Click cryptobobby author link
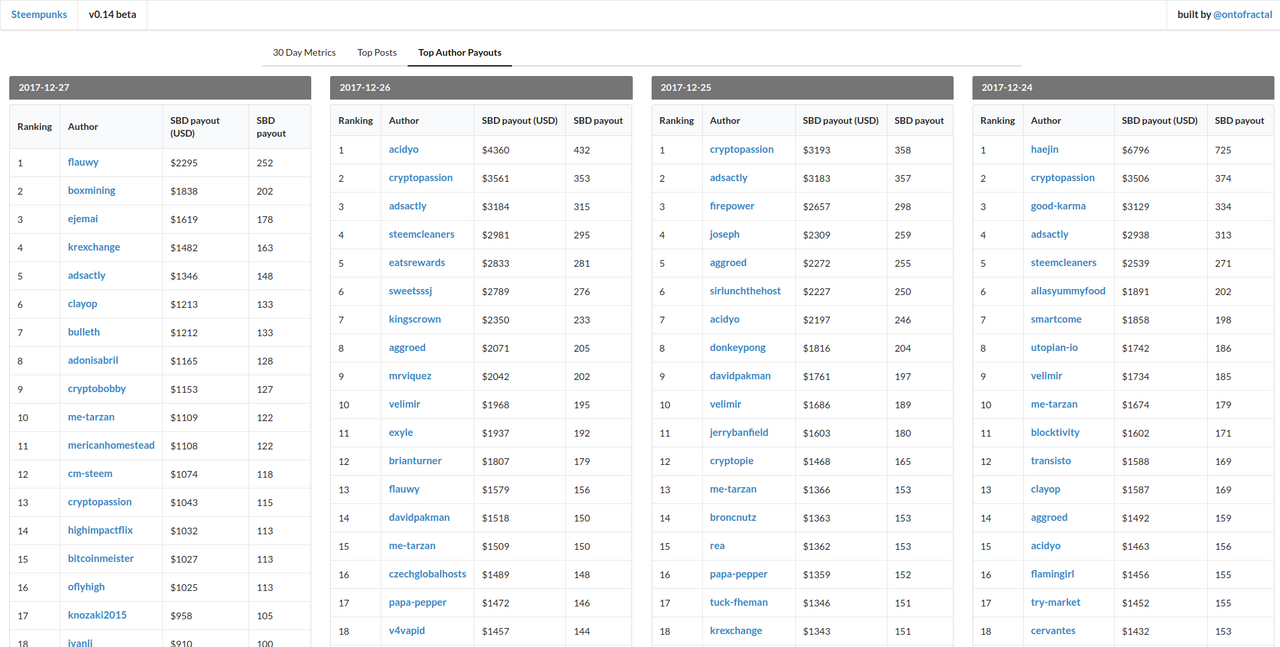1280x647 pixels. [97, 389]
